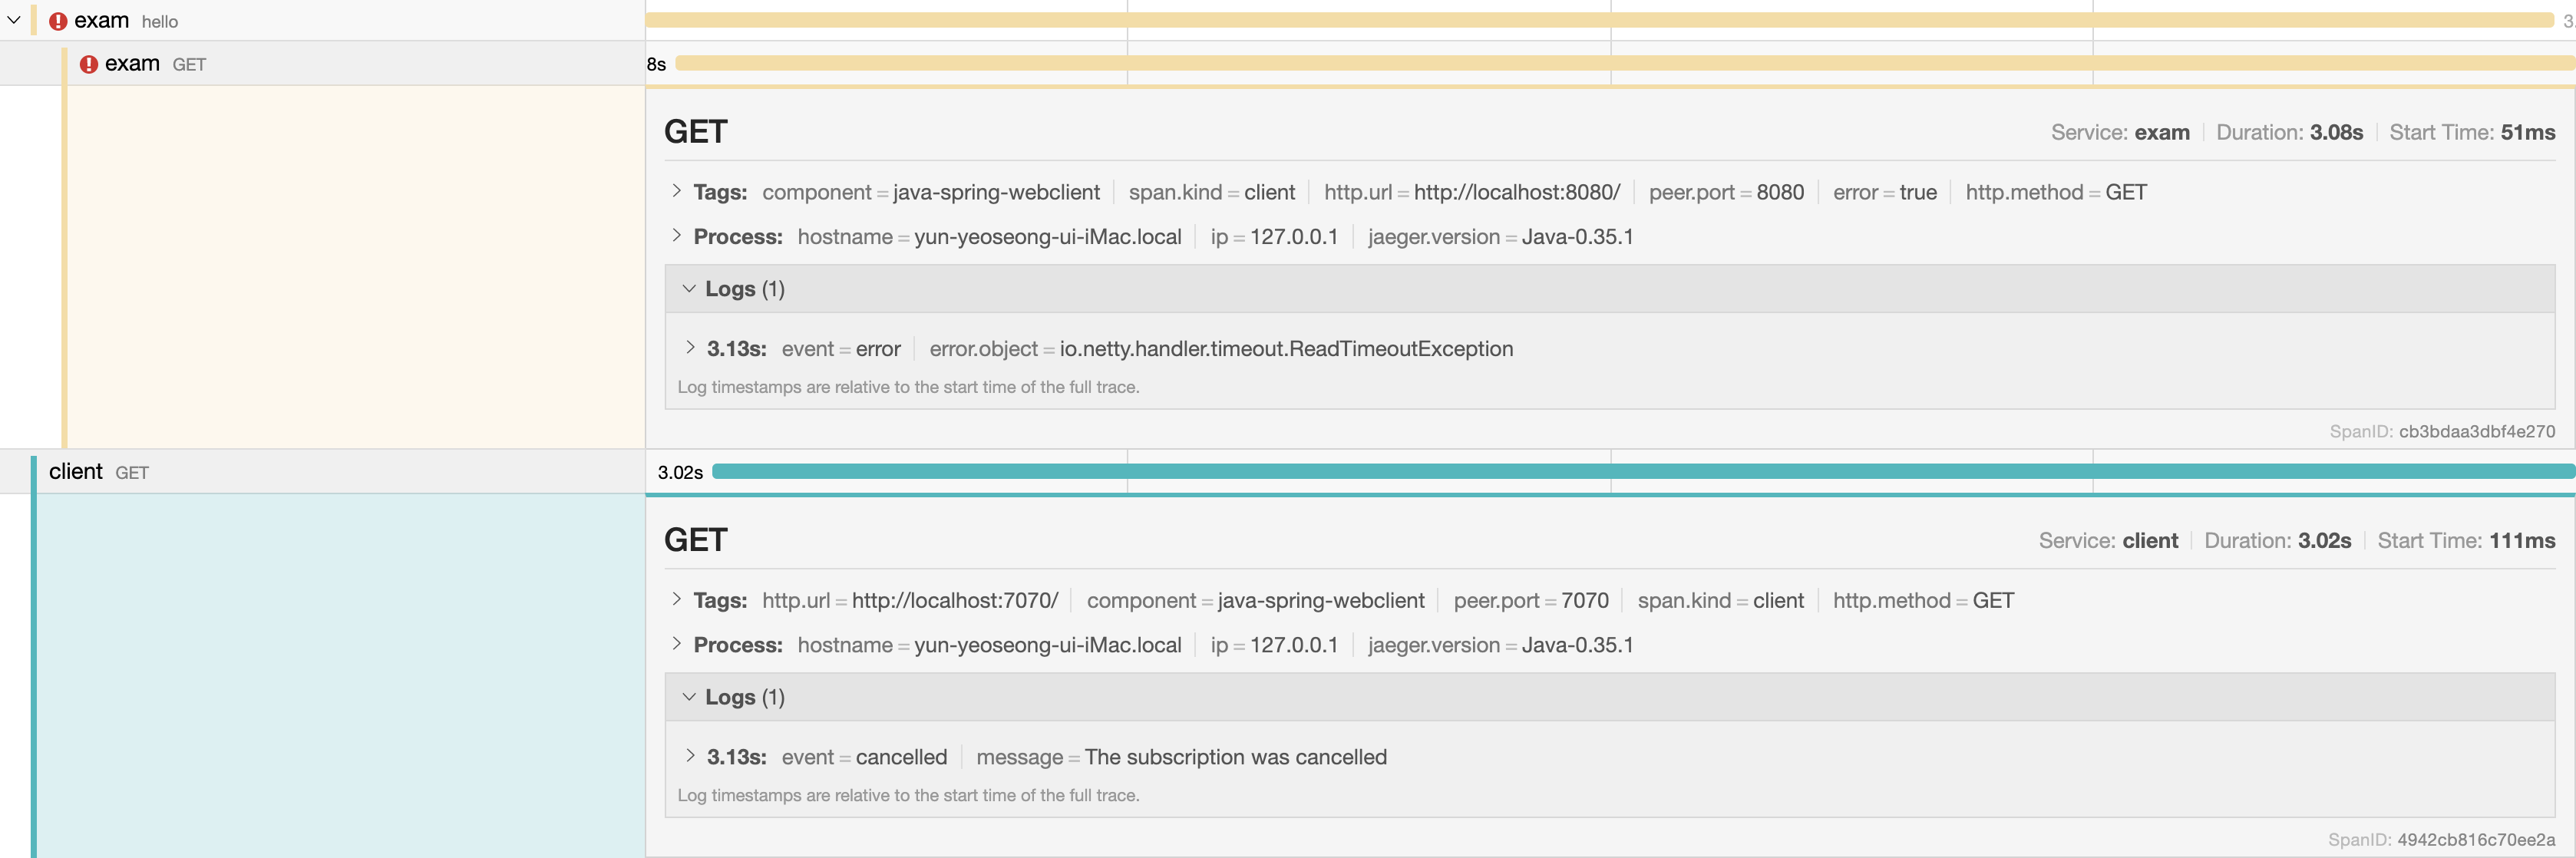Click Service: exam label
The height and width of the screenshot is (858, 2576).
click(x=2120, y=132)
